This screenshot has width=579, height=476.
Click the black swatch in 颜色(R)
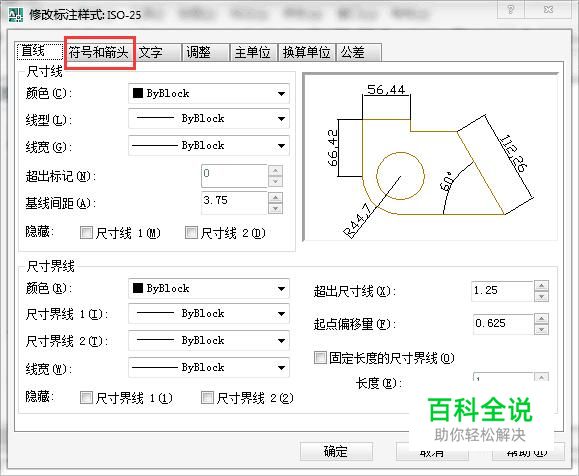tap(138, 288)
